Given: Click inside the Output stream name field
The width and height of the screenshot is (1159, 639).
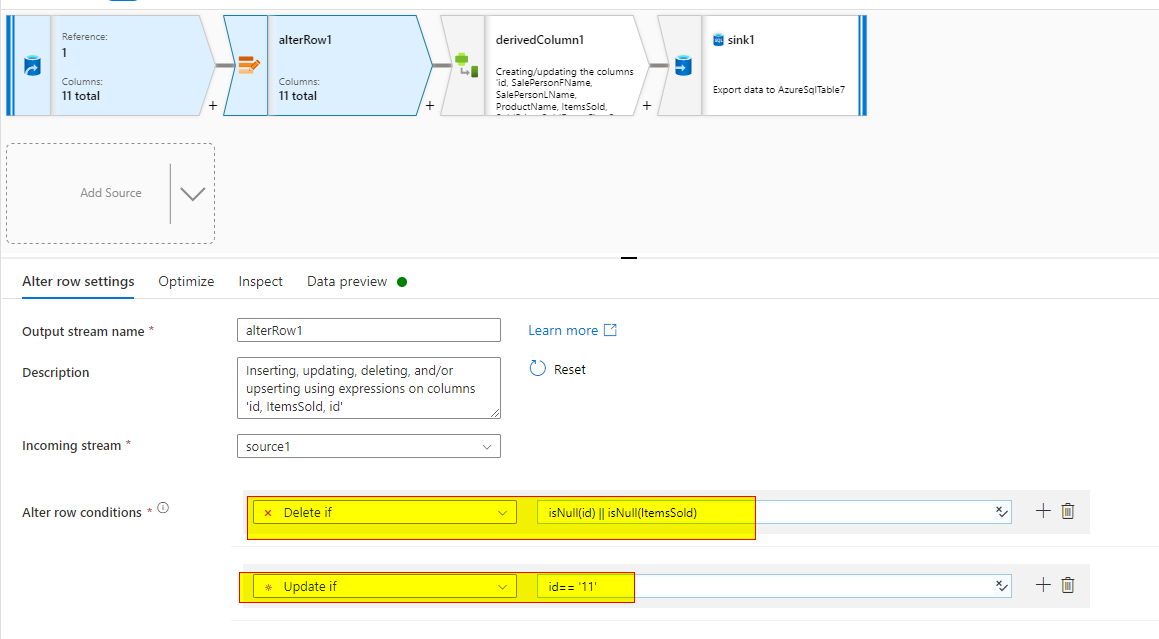Looking at the screenshot, I should pyautogui.click(x=368, y=330).
